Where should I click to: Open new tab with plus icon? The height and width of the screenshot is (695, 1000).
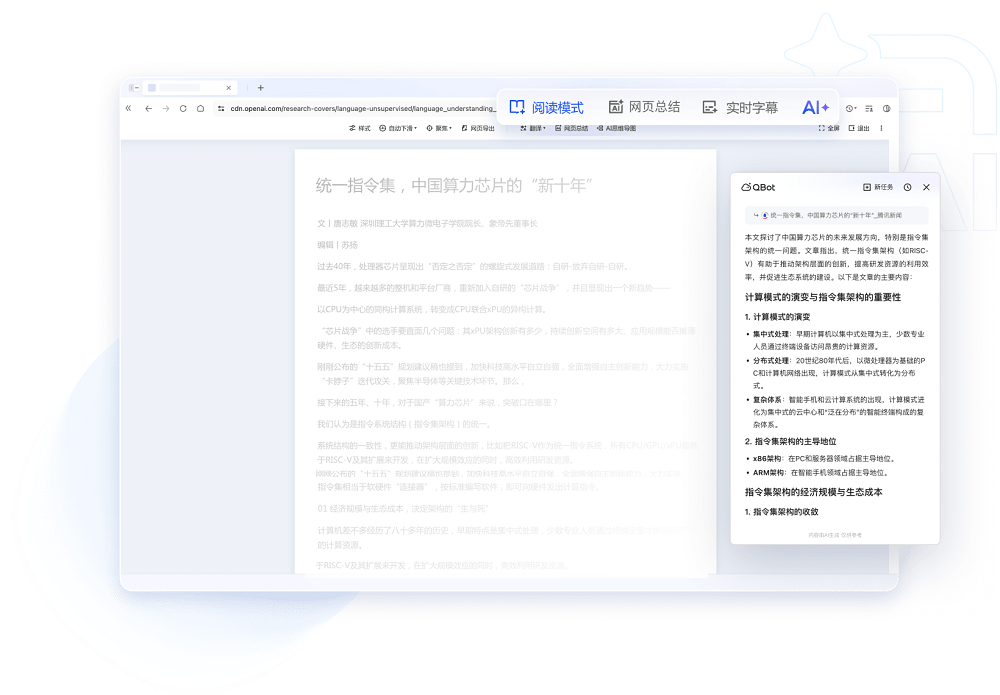coord(260,87)
